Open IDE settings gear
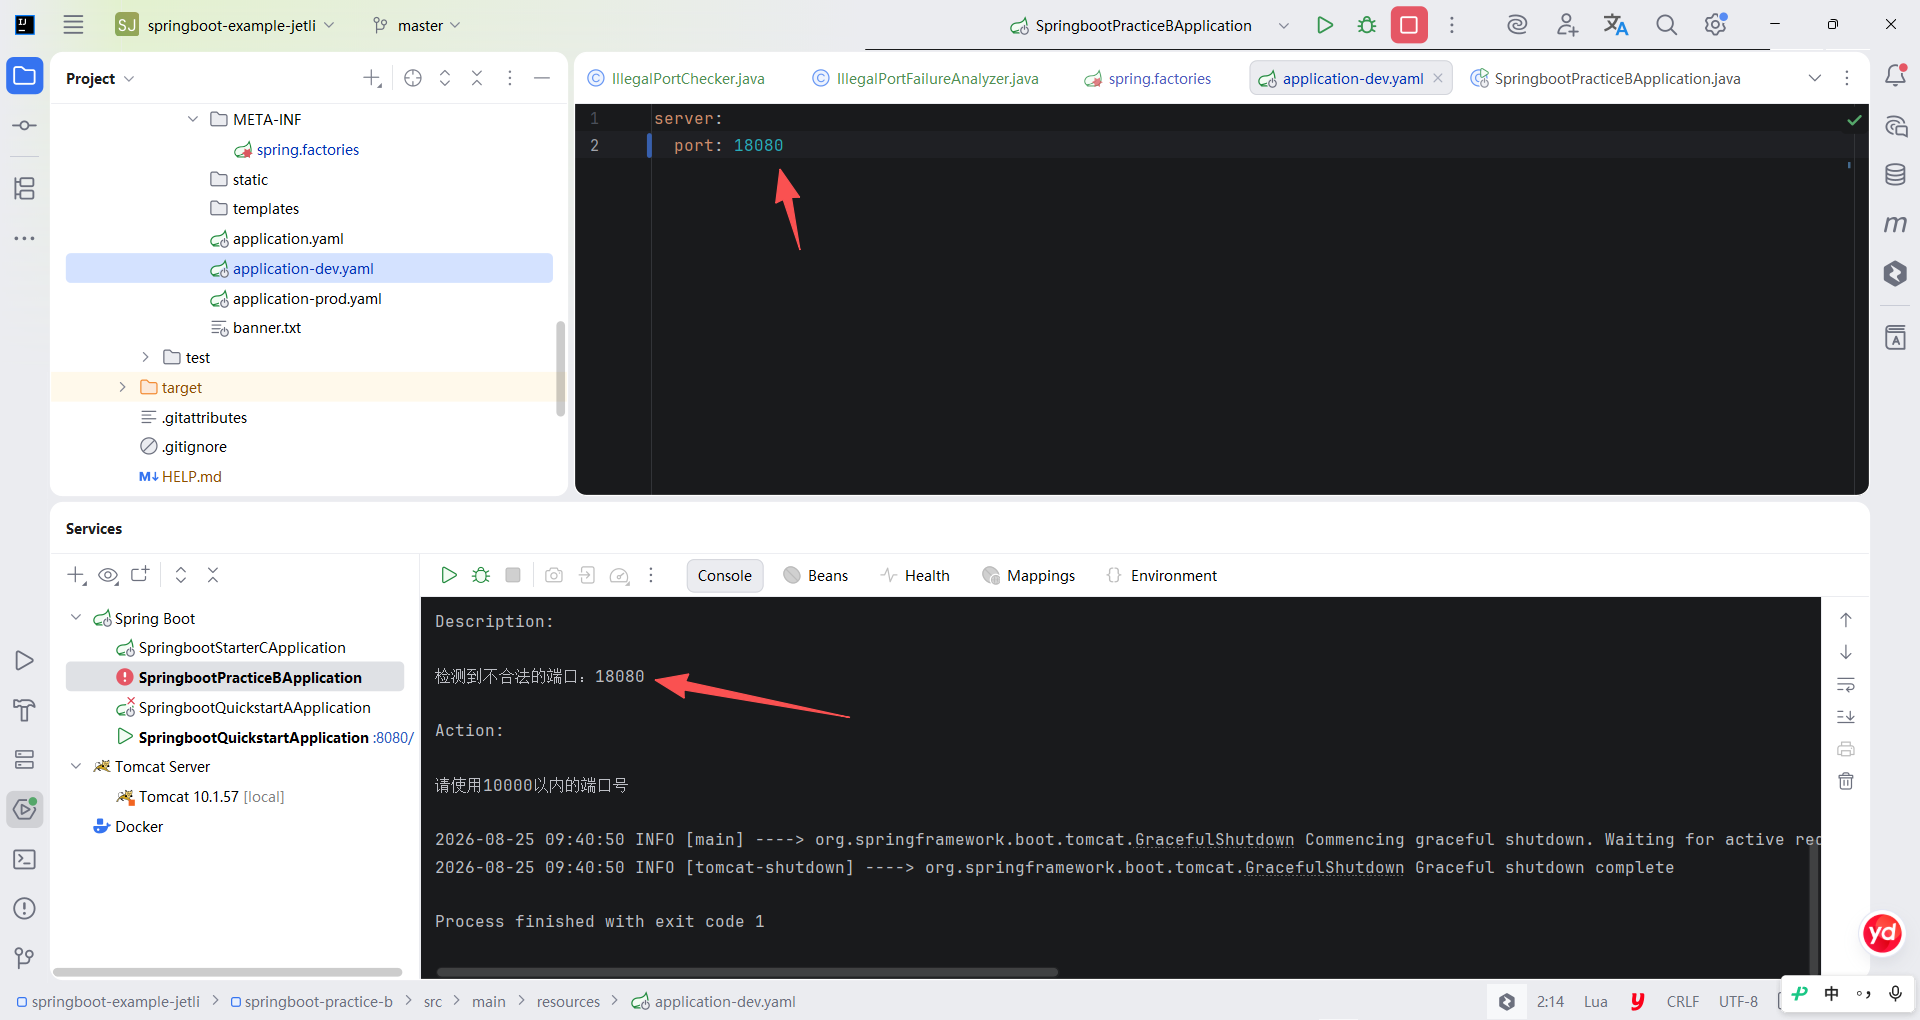This screenshot has width=1920, height=1020. pos(1716,25)
